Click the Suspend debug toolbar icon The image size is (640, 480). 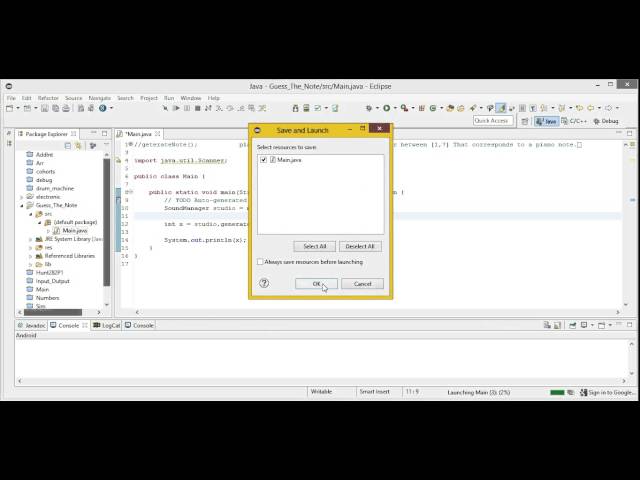point(187,108)
